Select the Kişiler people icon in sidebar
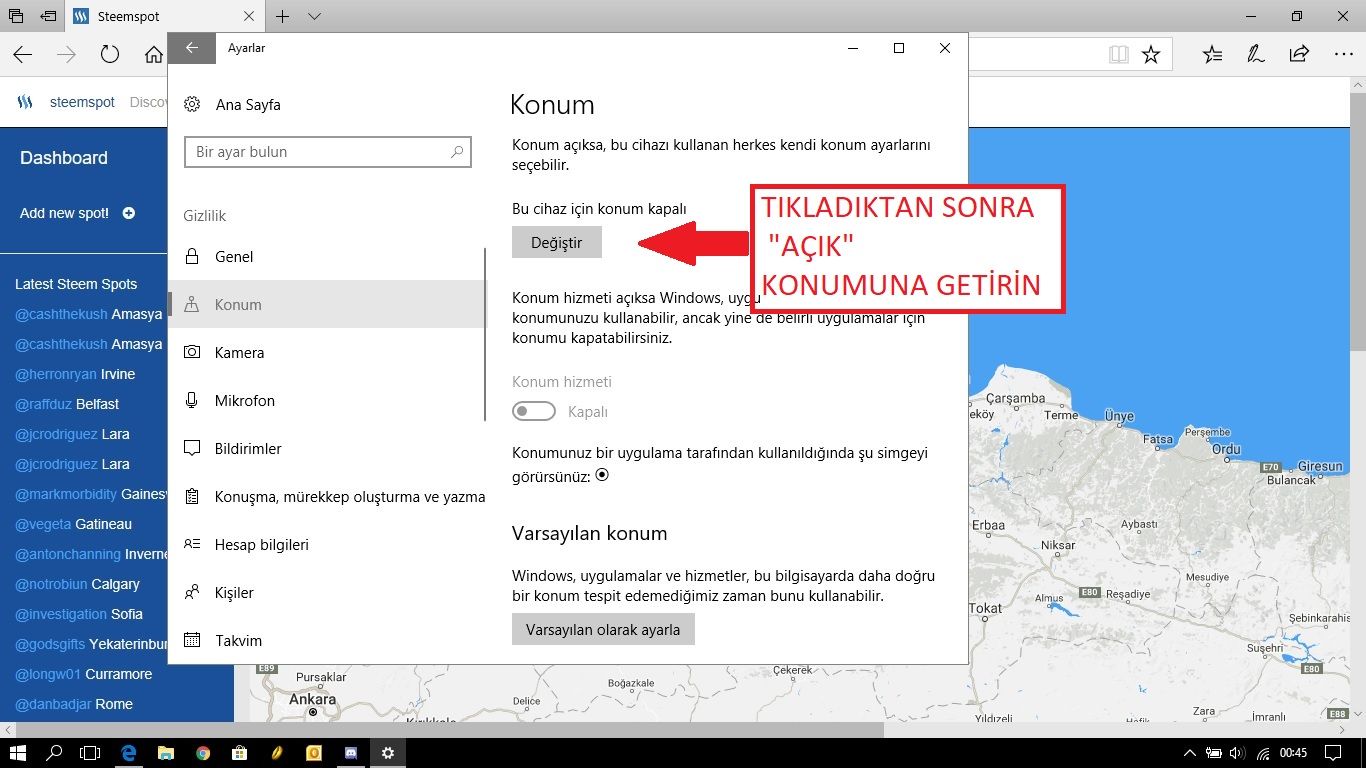 pos(192,592)
